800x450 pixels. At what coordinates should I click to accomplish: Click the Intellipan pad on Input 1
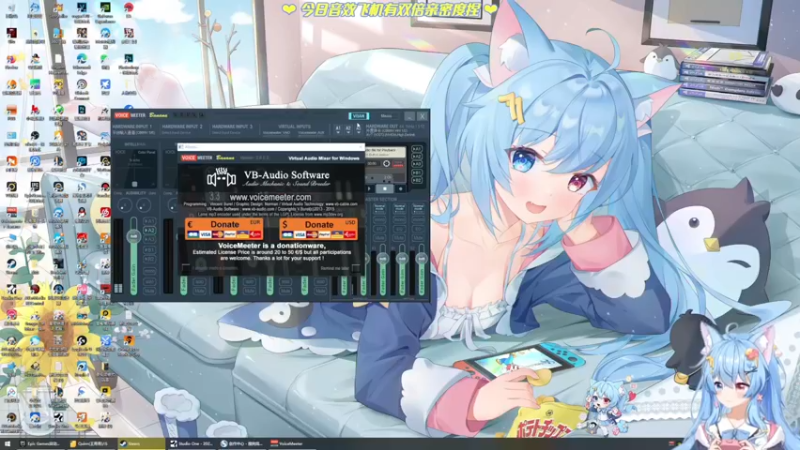point(136,169)
